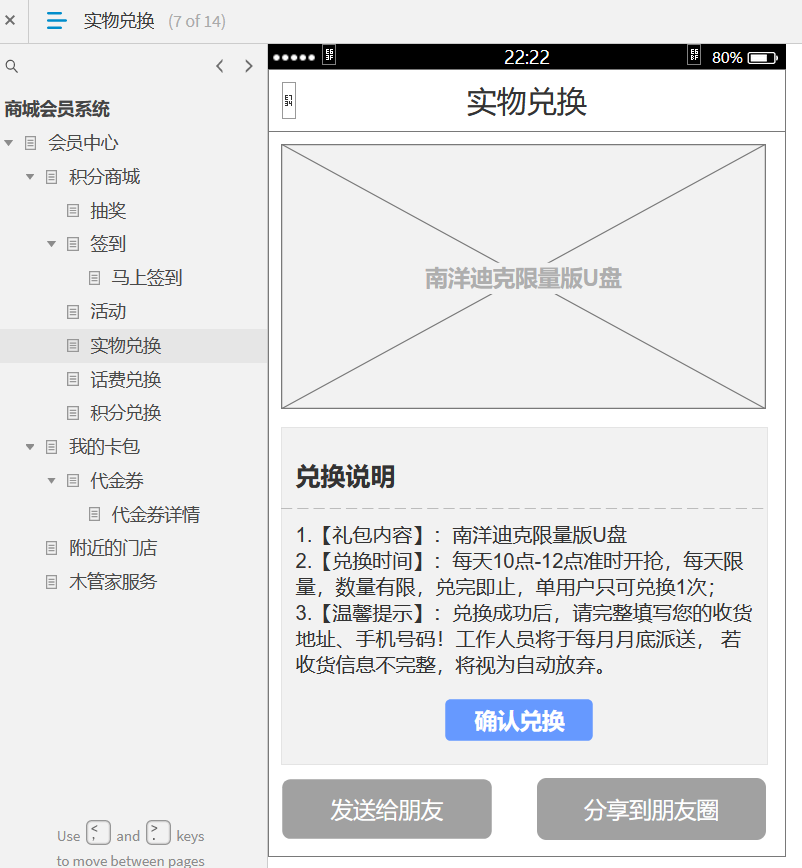Click the (7 of 14) page counter
Viewport: 802px width, 868px height.
click(x=197, y=21)
